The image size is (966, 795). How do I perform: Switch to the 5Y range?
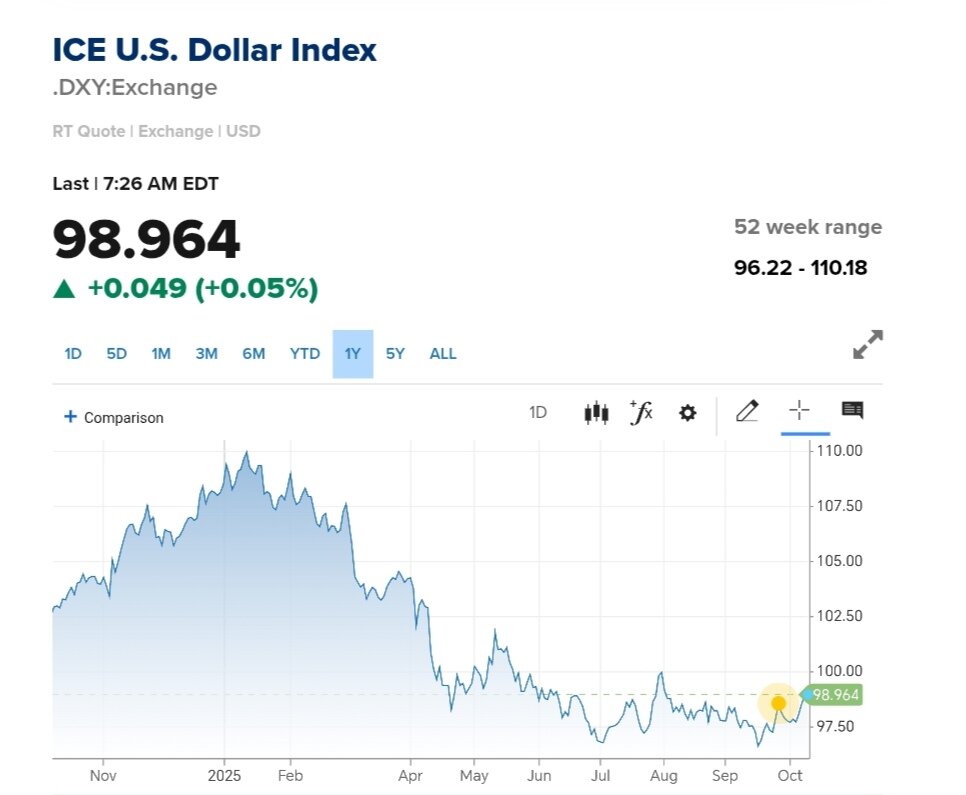(396, 354)
